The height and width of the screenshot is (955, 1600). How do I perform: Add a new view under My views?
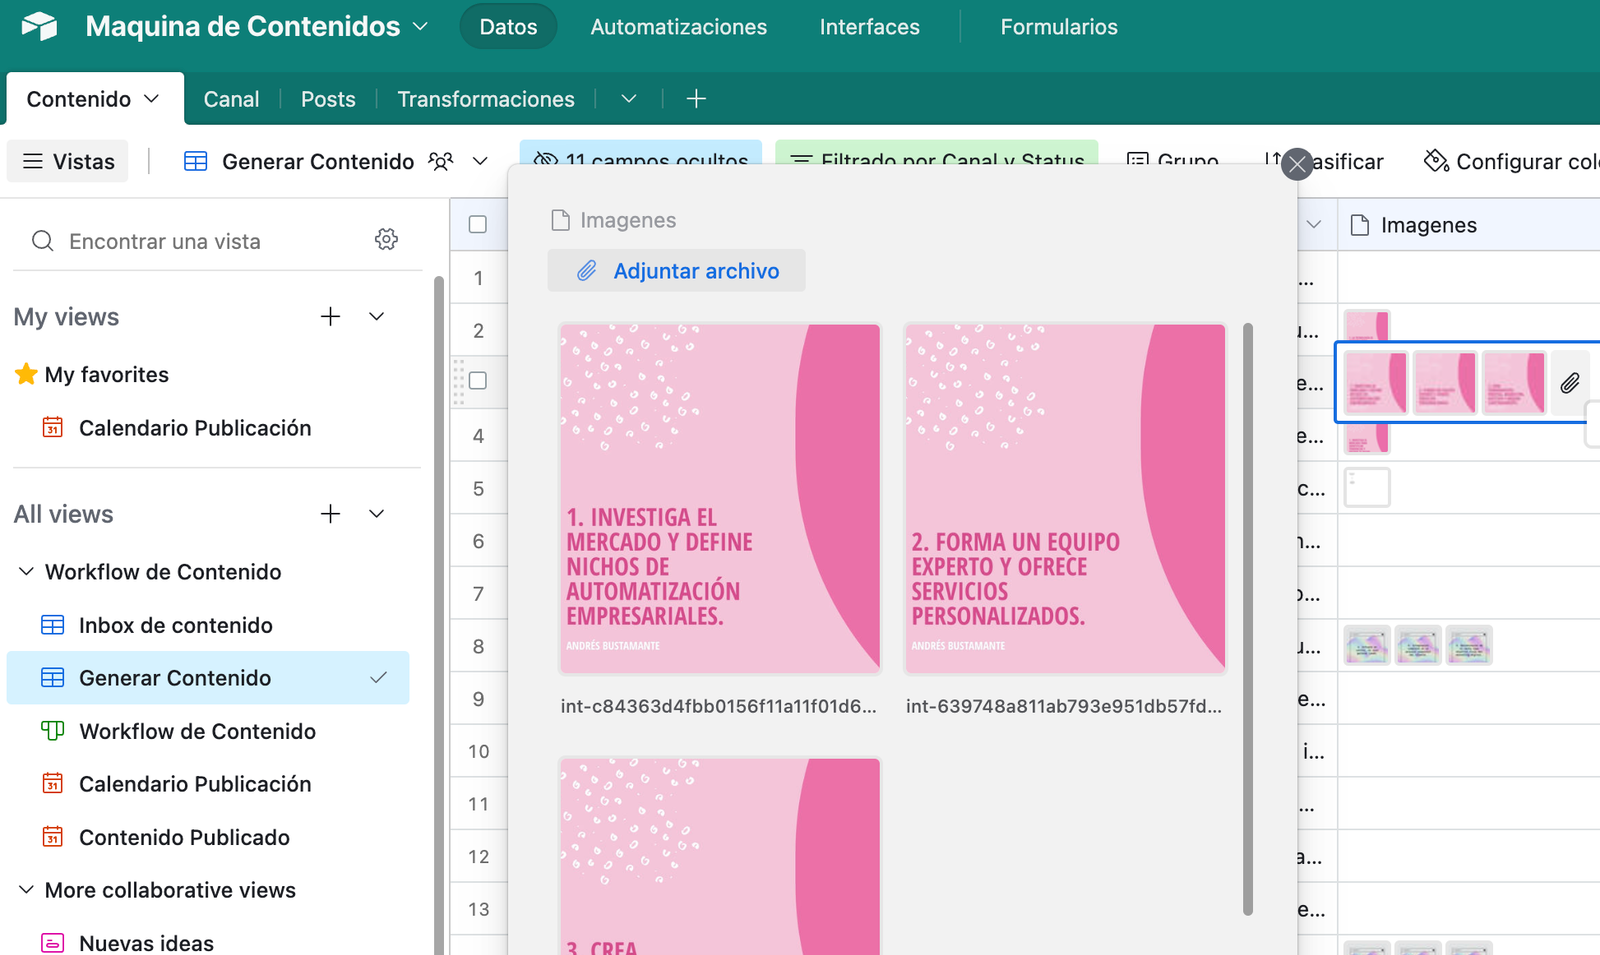[330, 317]
